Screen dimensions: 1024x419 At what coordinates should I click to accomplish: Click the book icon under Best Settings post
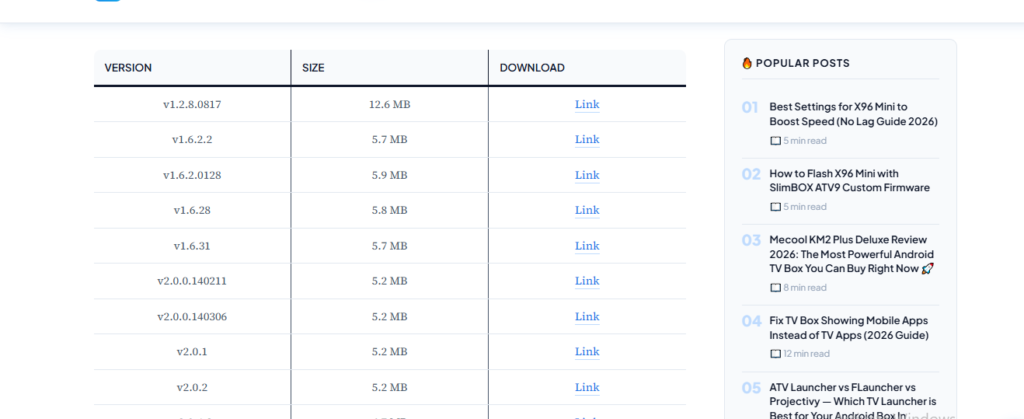point(775,141)
